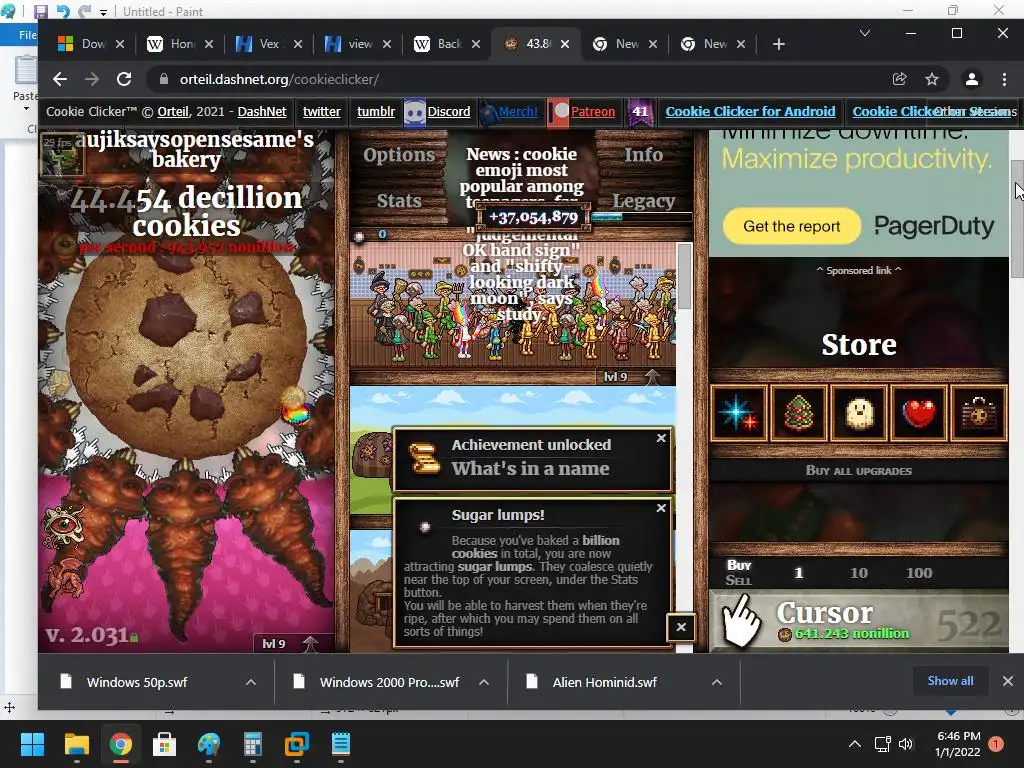Open the Discord link
1024x768 pixels.
tap(449, 112)
